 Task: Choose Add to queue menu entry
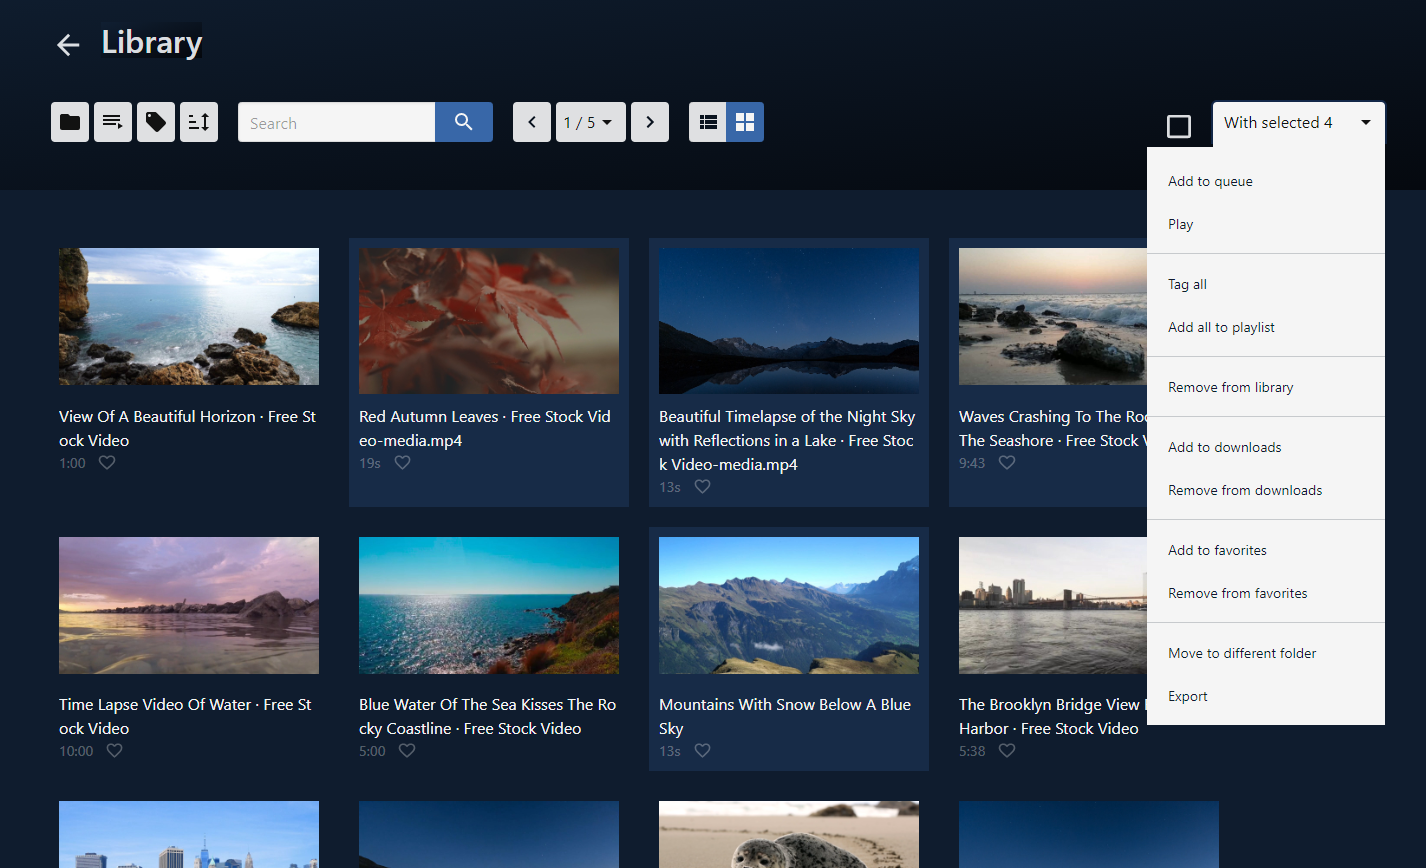click(x=1266, y=181)
